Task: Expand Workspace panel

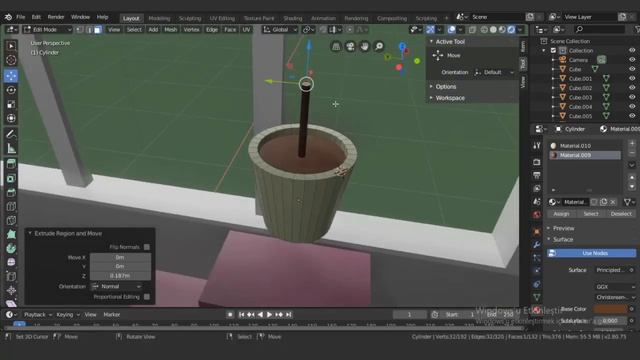Action: point(450,98)
